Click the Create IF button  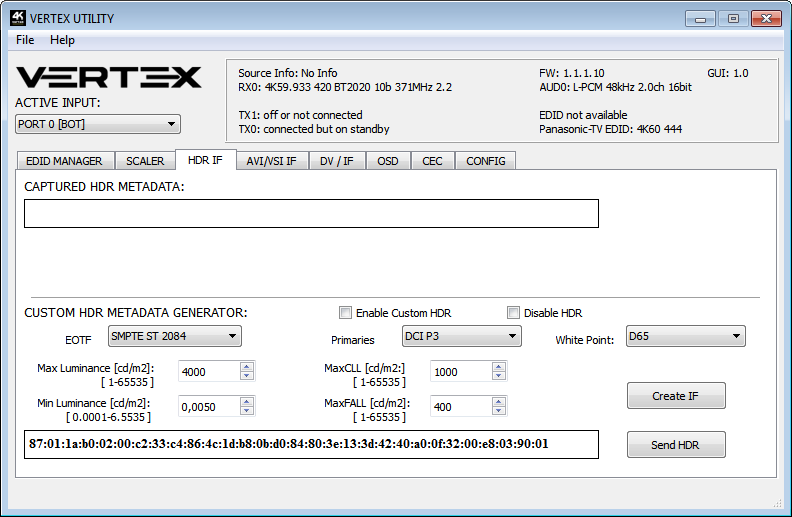[x=676, y=396]
